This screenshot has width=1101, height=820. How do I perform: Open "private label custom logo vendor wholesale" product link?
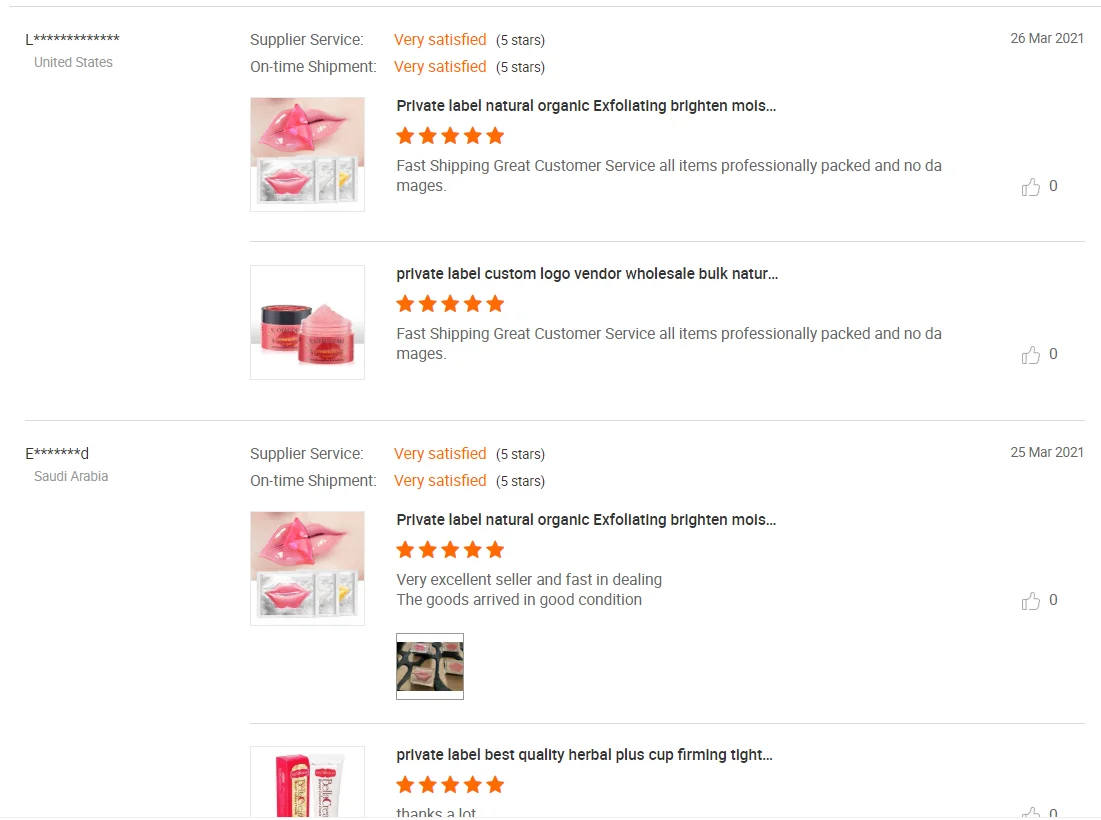586,274
